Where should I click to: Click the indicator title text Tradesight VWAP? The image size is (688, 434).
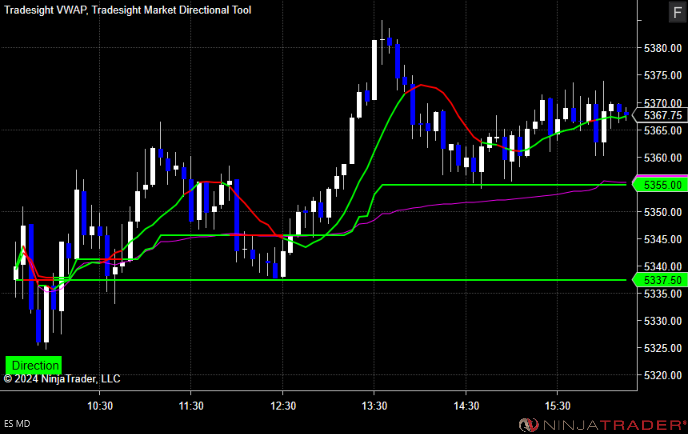click(45, 10)
